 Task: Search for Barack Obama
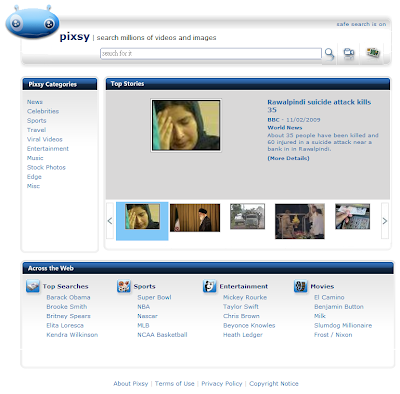(68, 297)
